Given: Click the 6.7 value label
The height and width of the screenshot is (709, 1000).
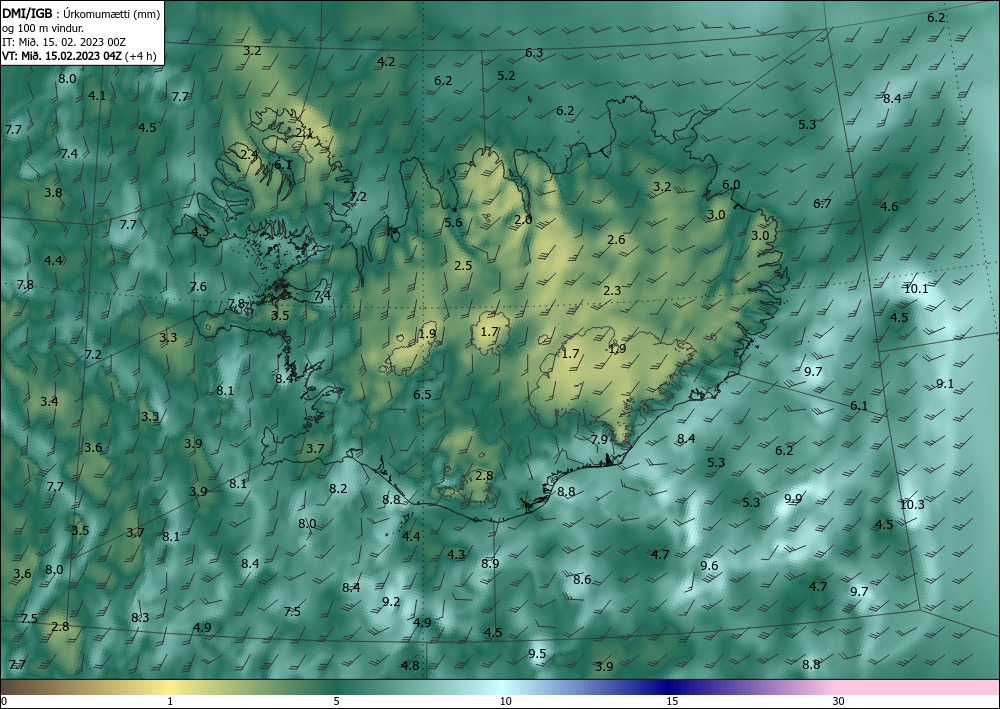Looking at the screenshot, I should [822, 203].
